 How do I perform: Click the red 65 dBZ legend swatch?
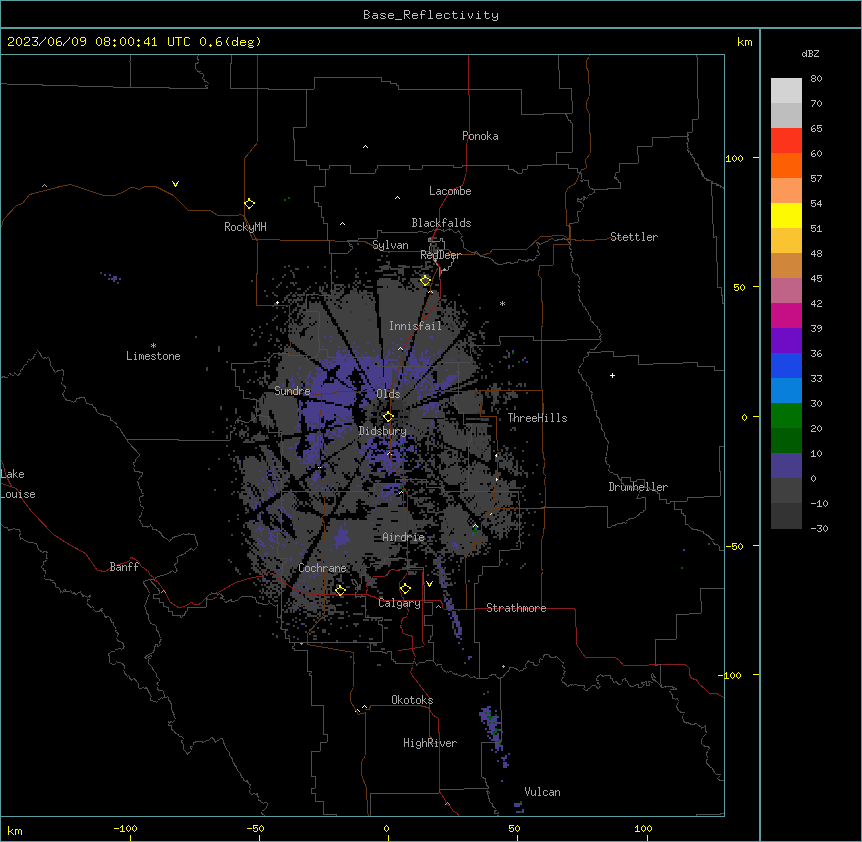(x=786, y=141)
